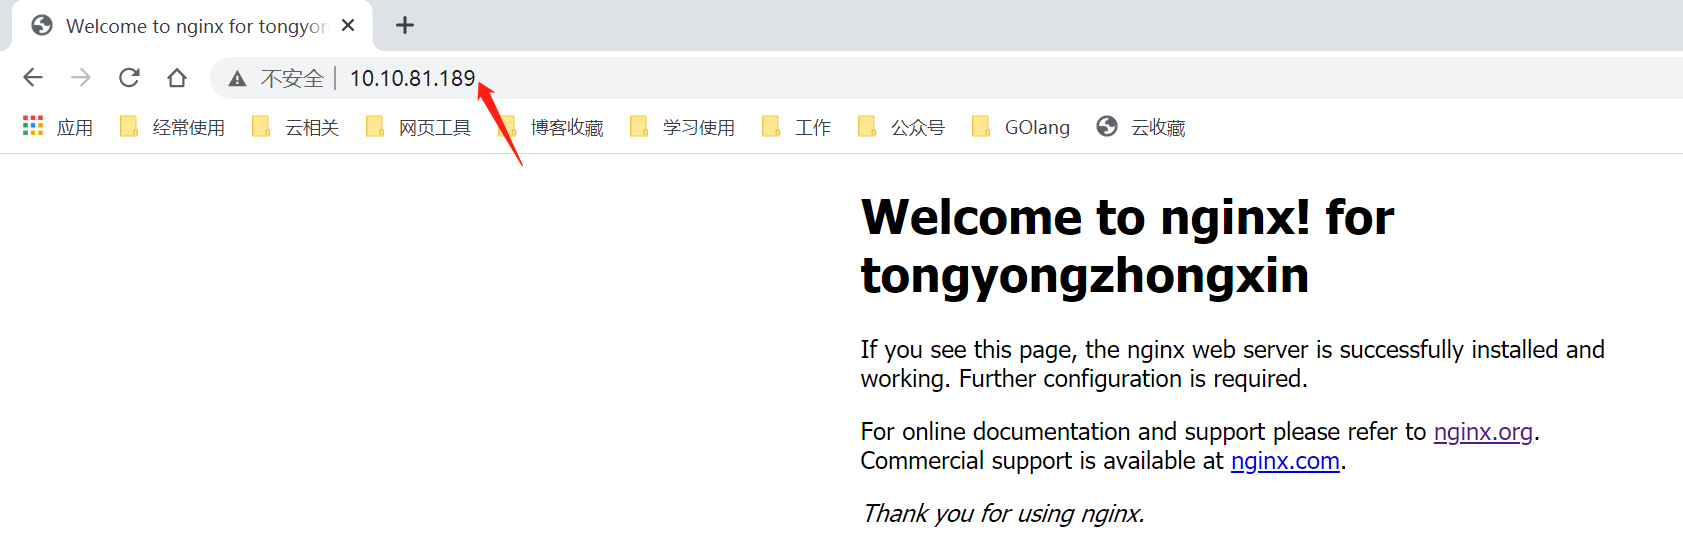Open the 公众号 bookmark folder
The width and height of the screenshot is (1683, 551).
[x=901, y=127]
